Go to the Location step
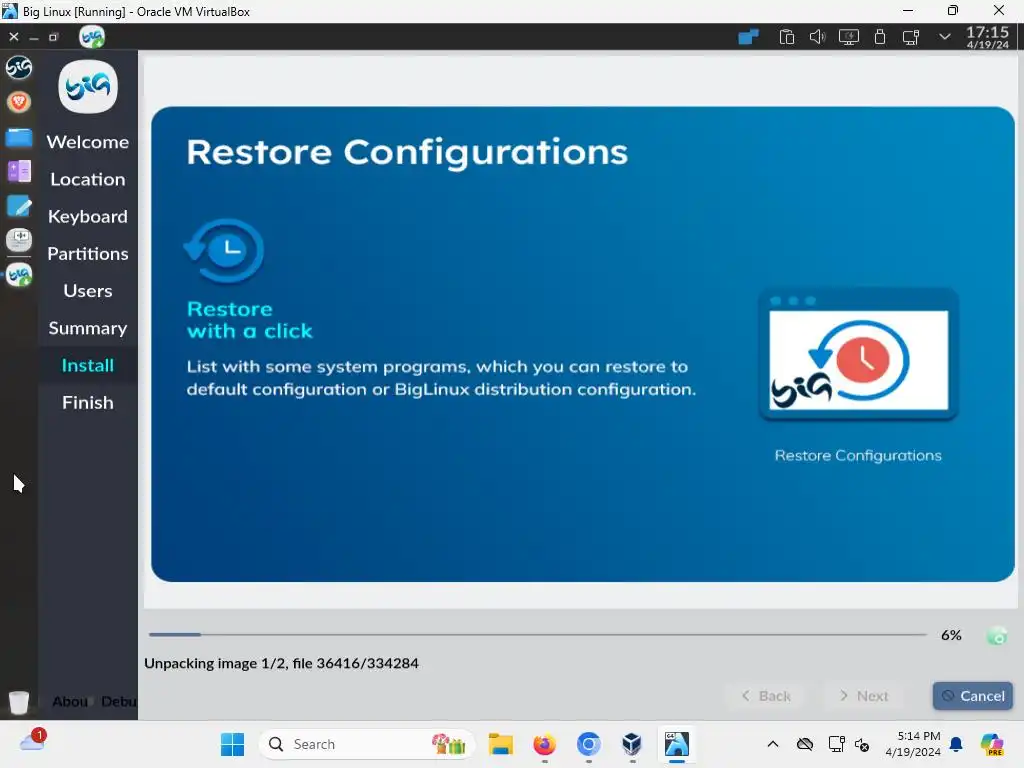Image resolution: width=1024 pixels, height=768 pixels. 88,179
